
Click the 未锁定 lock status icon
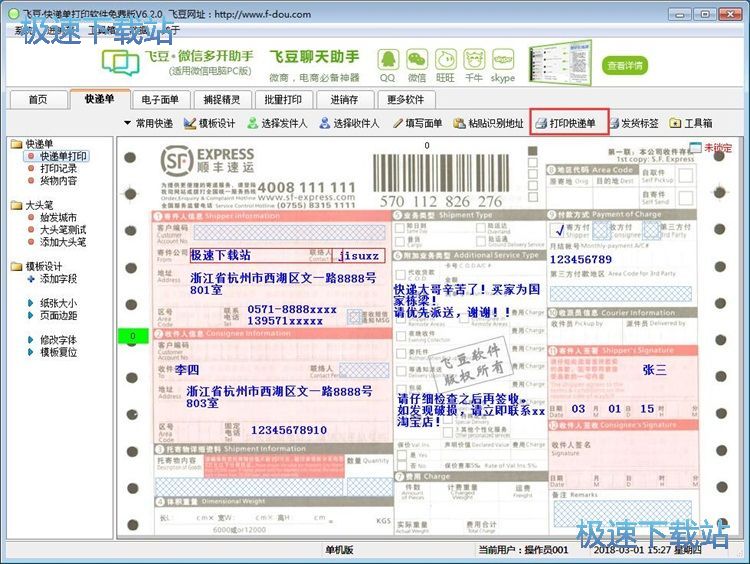695,148
